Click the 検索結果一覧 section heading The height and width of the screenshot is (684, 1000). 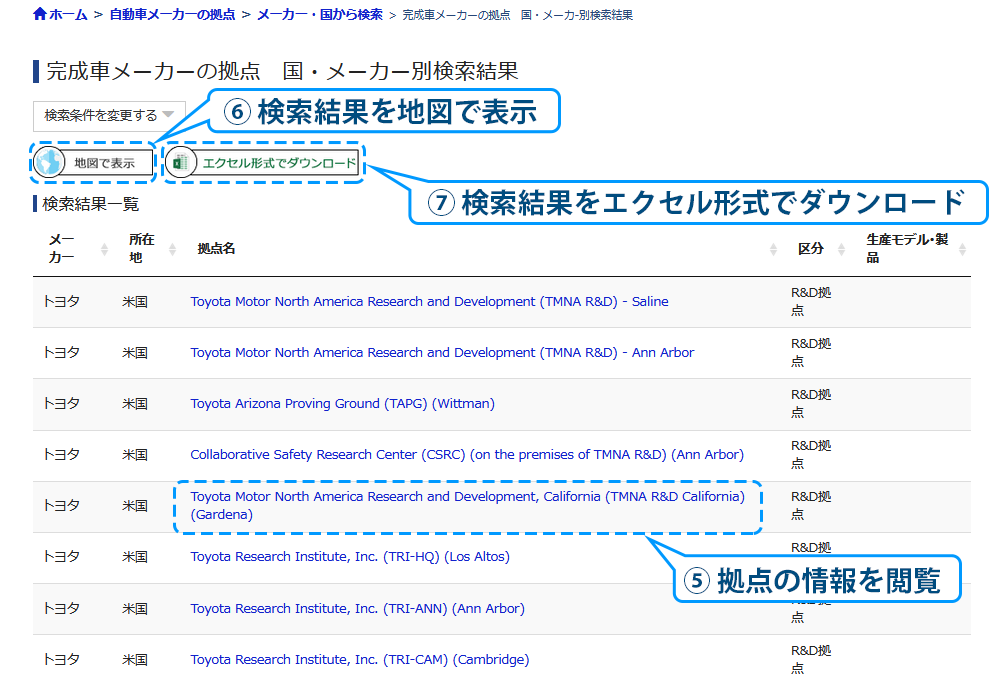[91, 204]
